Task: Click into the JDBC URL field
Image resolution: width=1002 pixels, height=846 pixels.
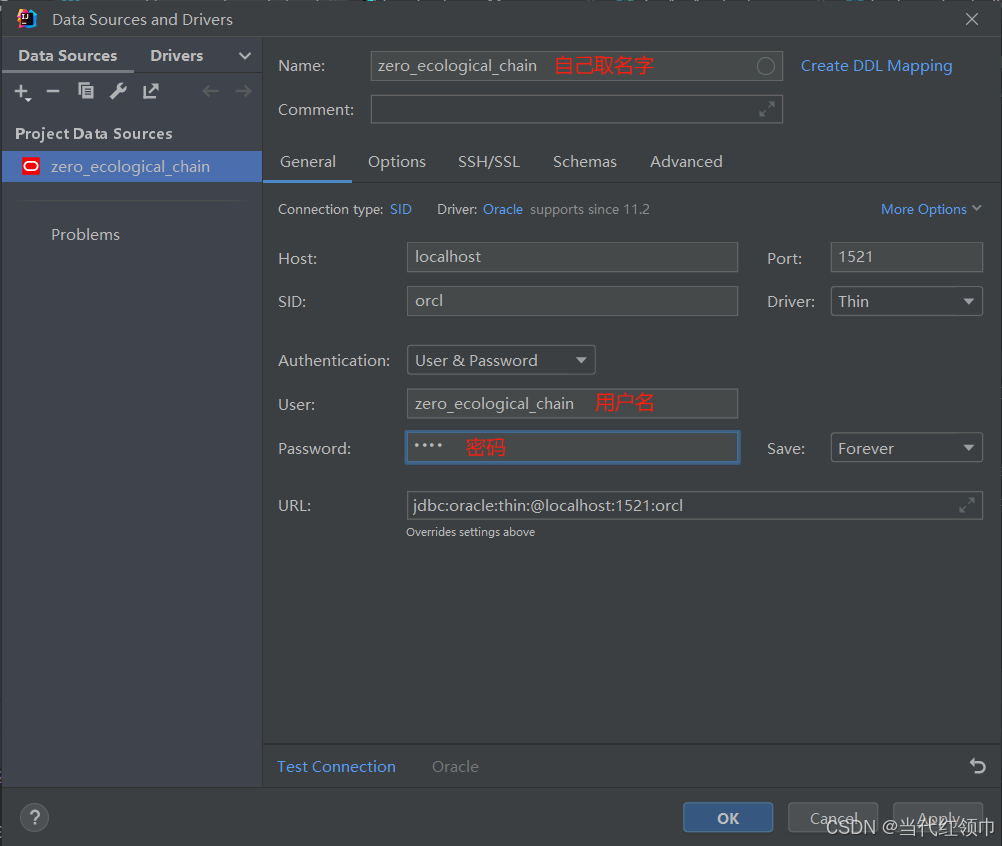Action: pyautogui.click(x=694, y=505)
